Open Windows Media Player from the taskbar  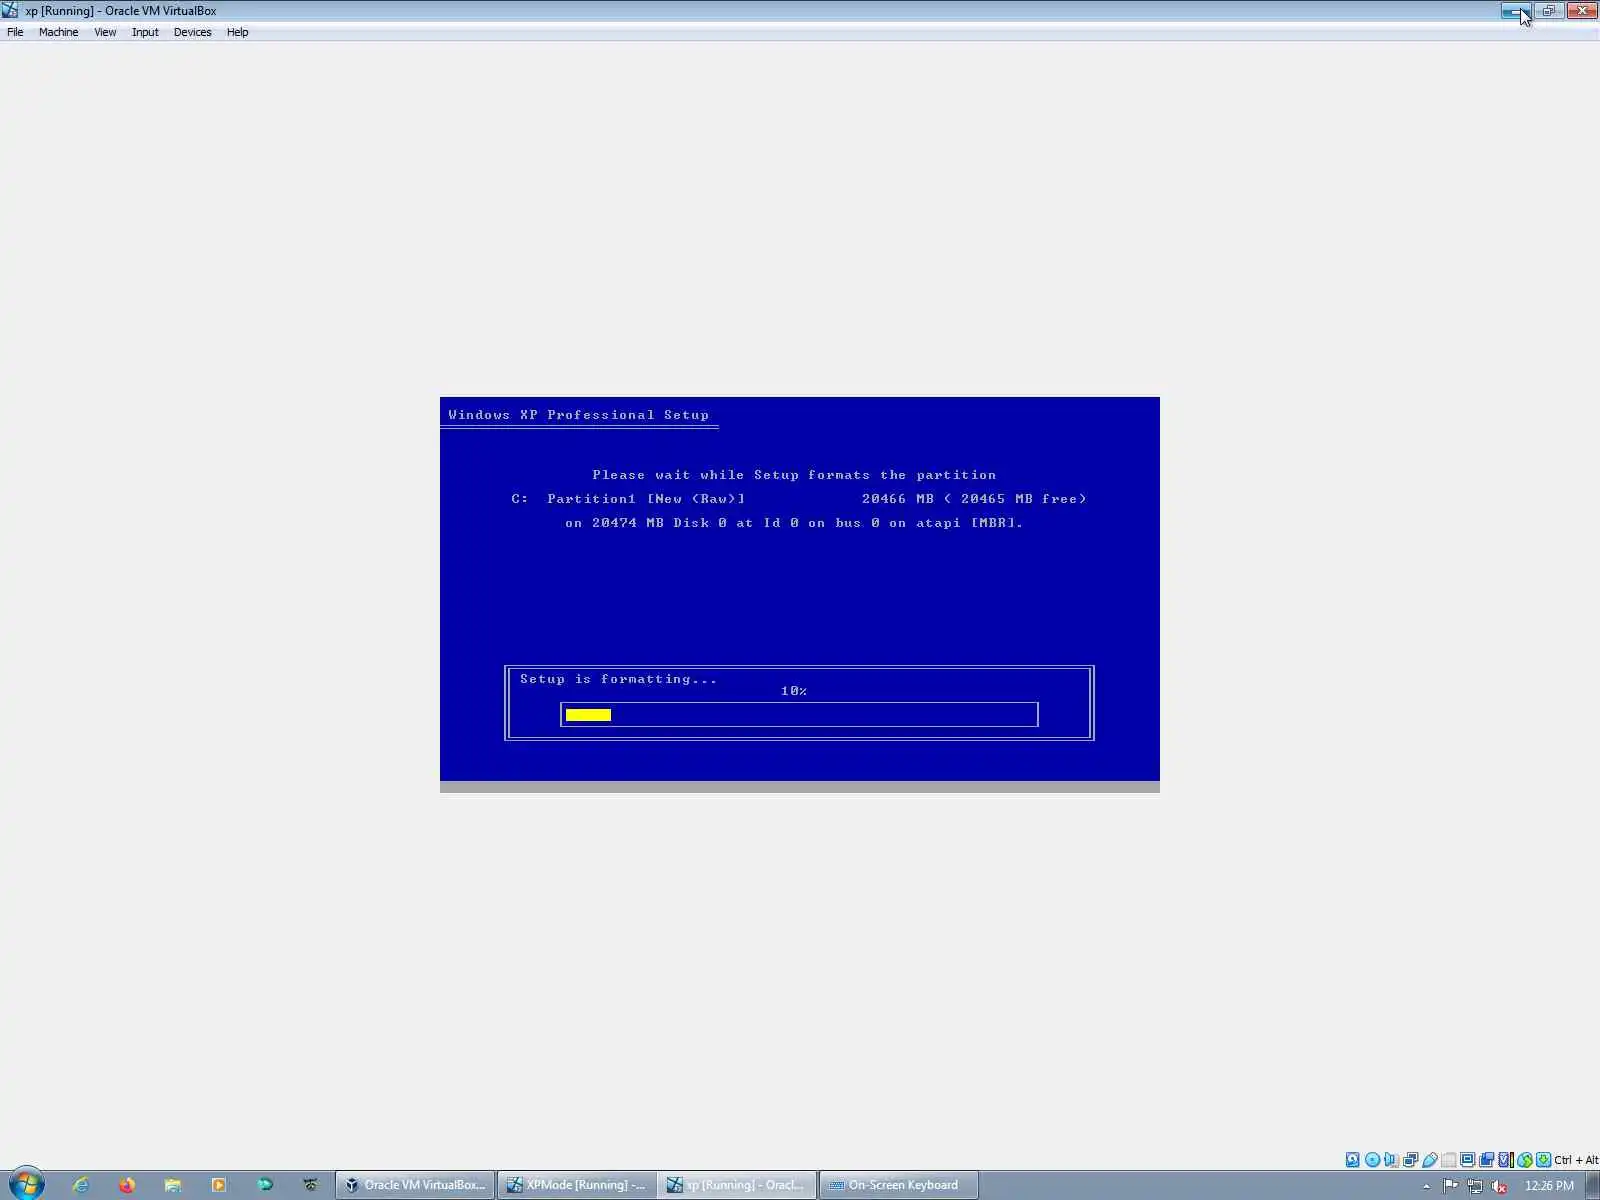219,1185
